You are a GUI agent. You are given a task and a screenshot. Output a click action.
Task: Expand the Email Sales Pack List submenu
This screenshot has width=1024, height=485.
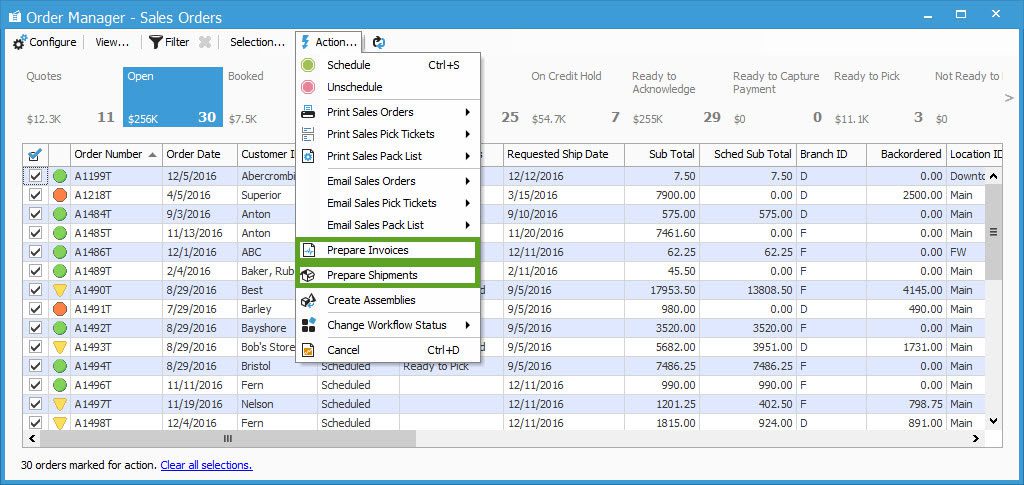pyautogui.click(x=468, y=226)
